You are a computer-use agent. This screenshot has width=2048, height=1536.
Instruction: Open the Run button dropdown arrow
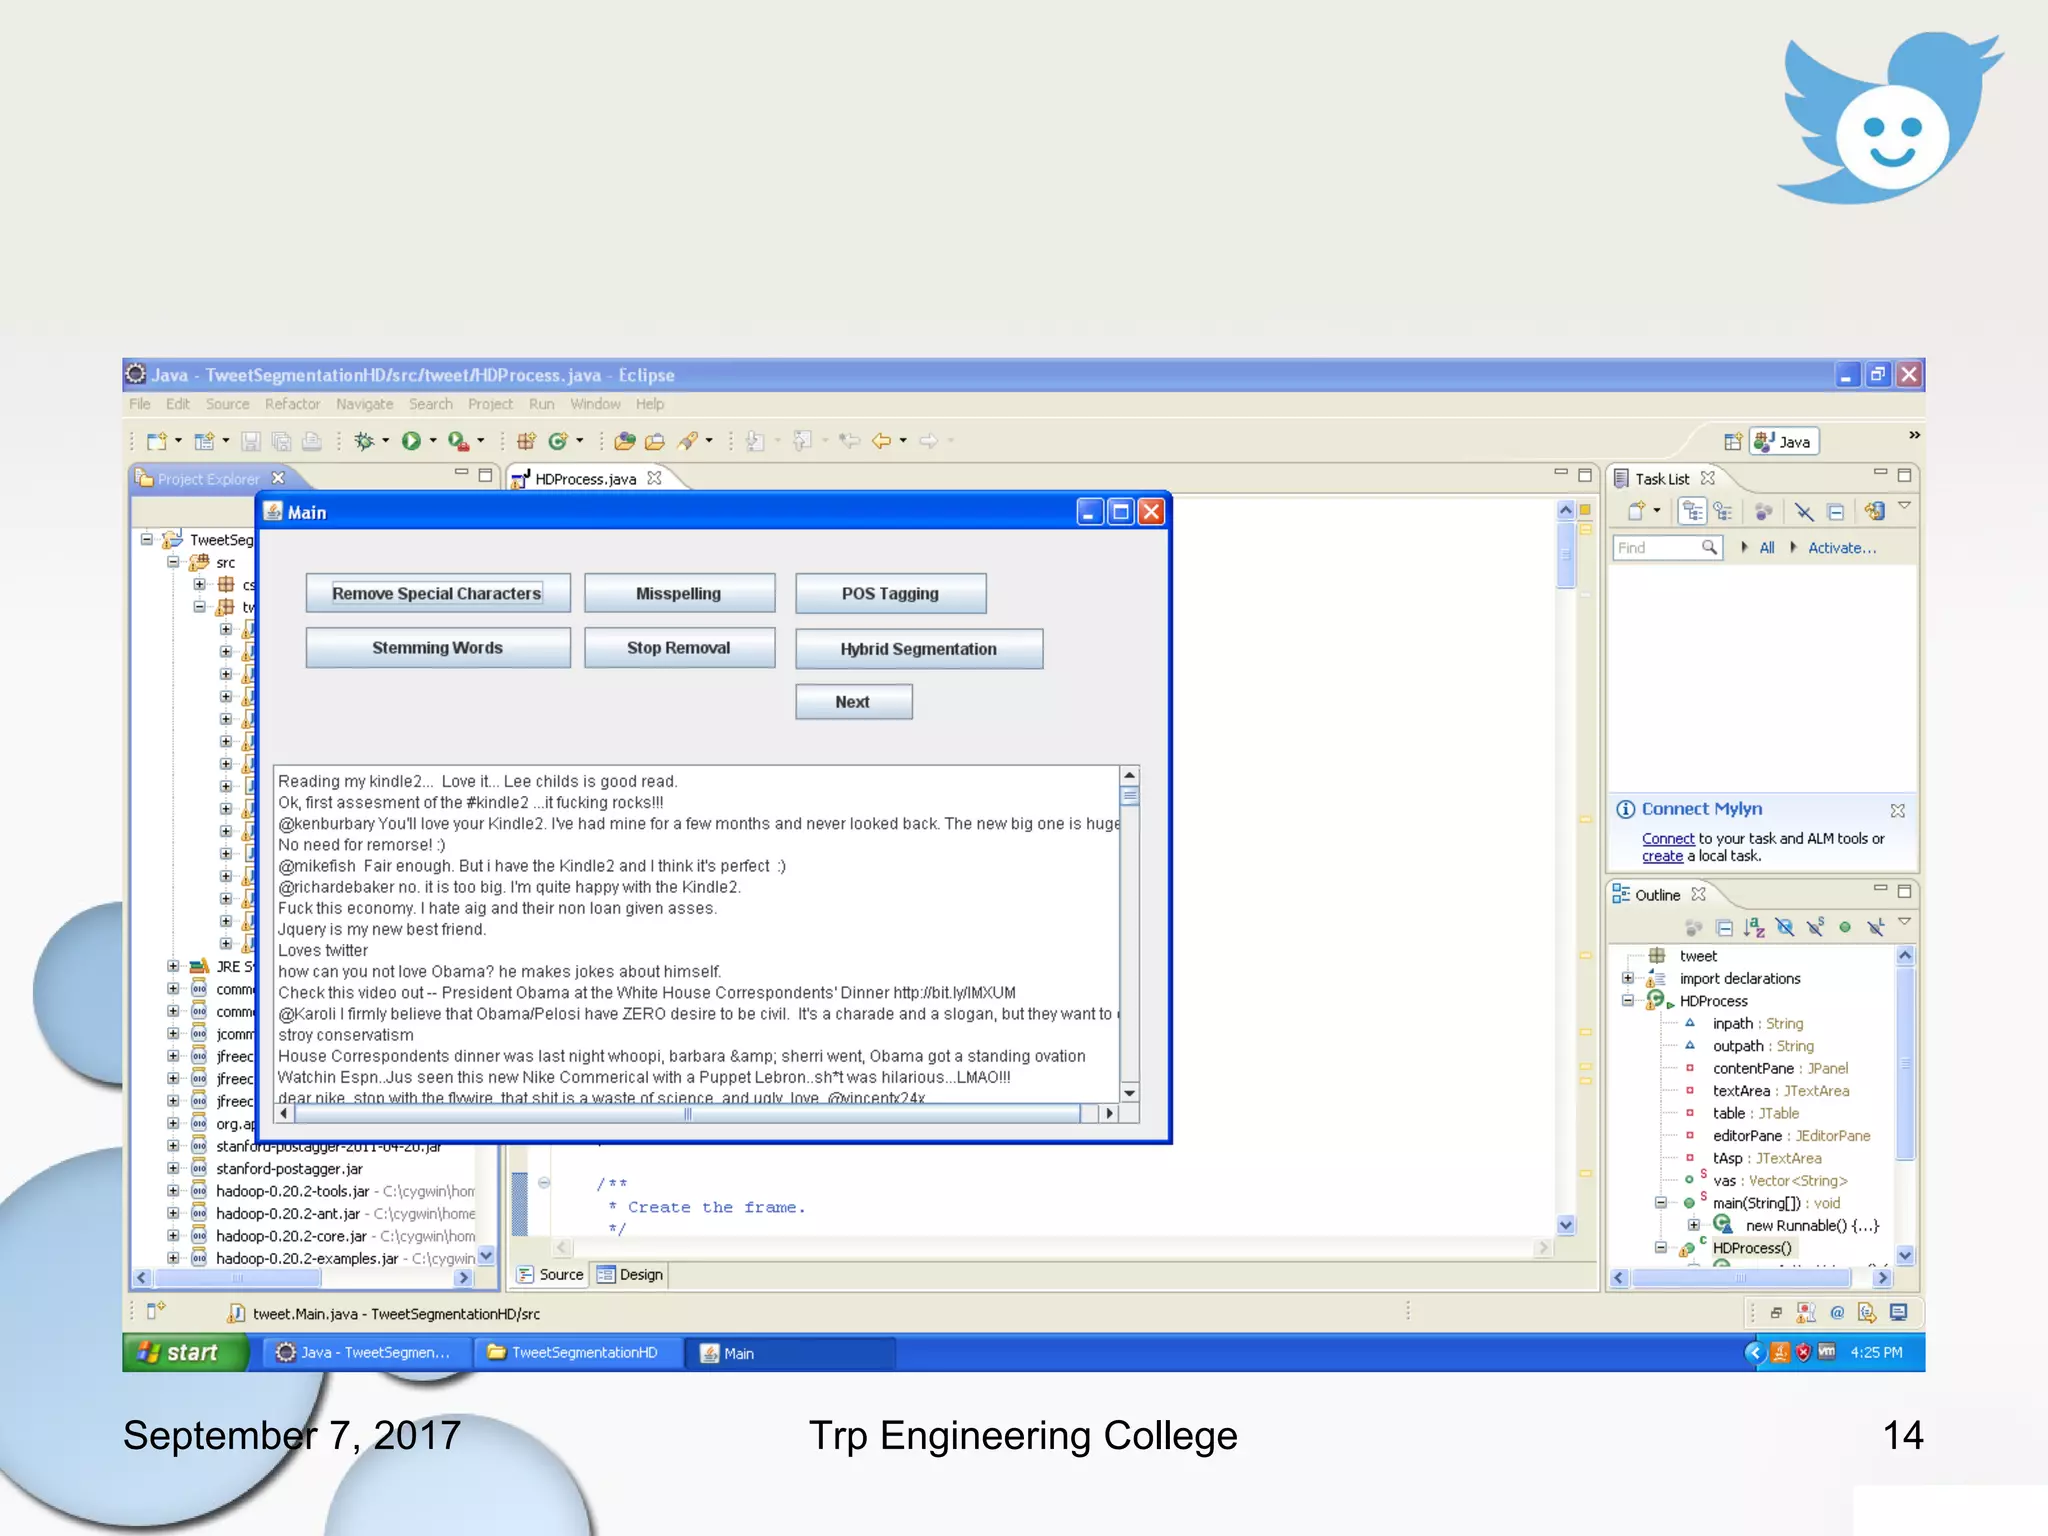pyautogui.click(x=433, y=441)
